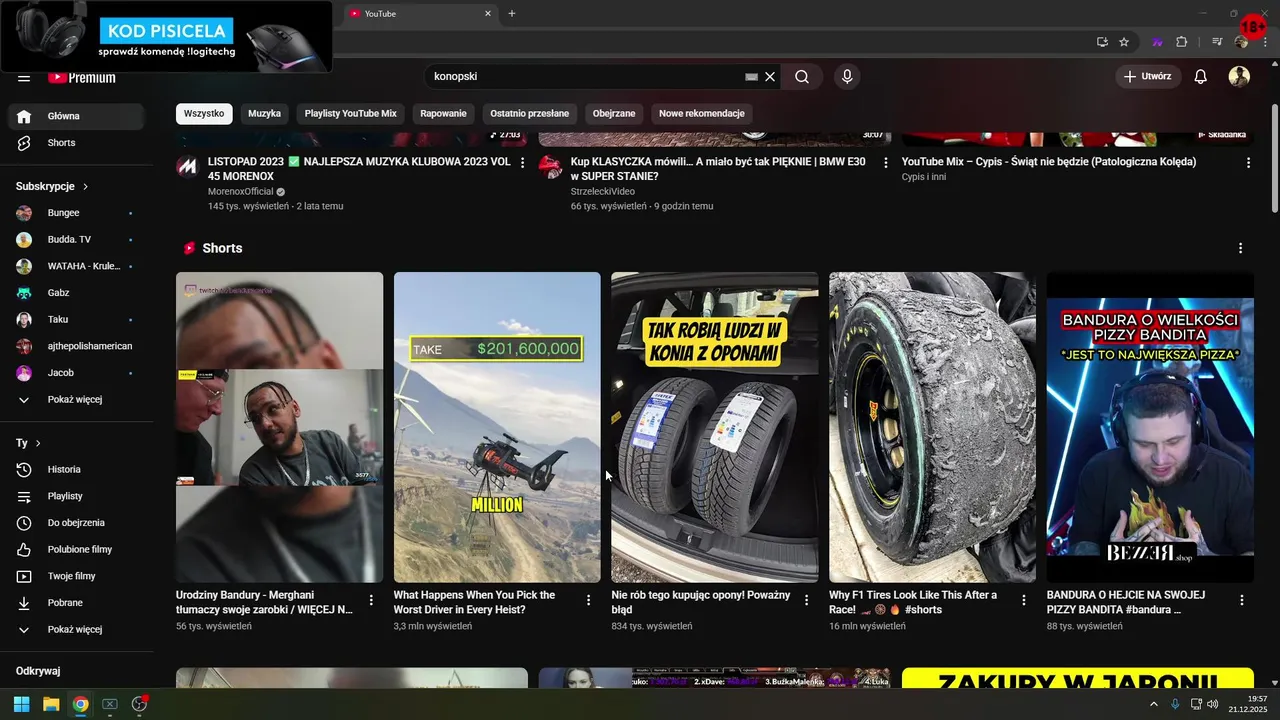
Task: Open the Chrome extensions puzzle icon
Action: click(x=1181, y=42)
